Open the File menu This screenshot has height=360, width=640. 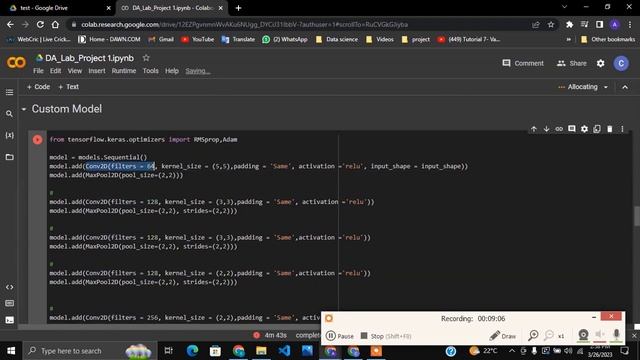coord(38,71)
